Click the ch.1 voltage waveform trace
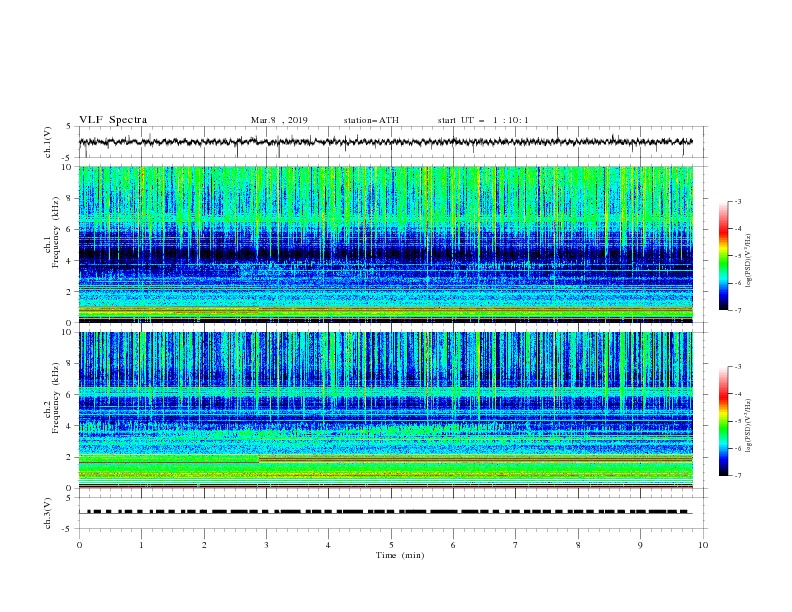 point(385,142)
